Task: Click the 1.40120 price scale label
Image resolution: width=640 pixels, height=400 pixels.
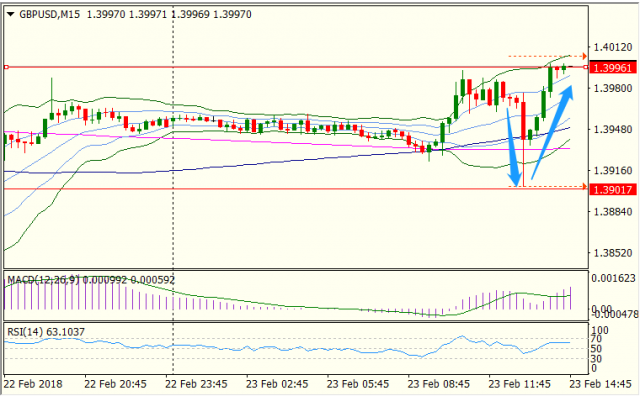Action: [x=611, y=47]
